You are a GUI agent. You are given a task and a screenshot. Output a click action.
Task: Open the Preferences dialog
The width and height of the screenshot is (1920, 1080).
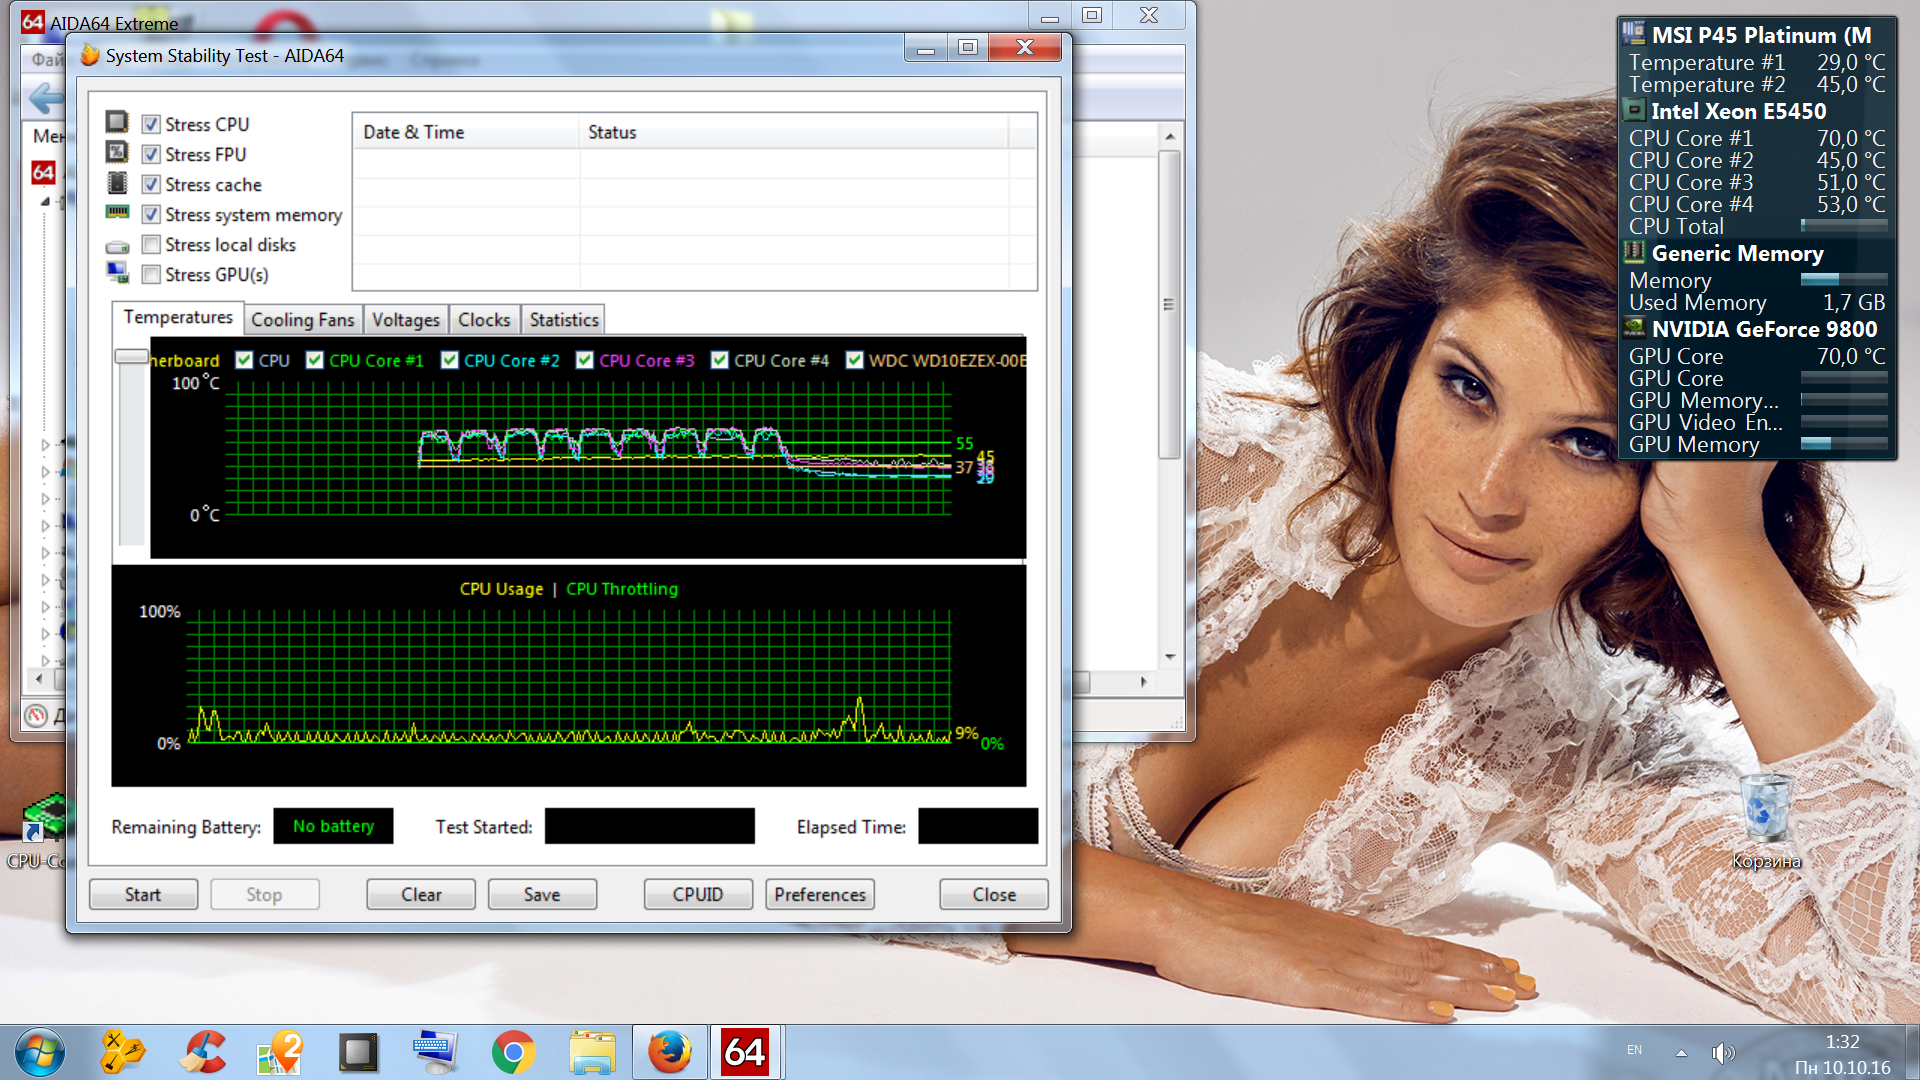click(x=819, y=894)
